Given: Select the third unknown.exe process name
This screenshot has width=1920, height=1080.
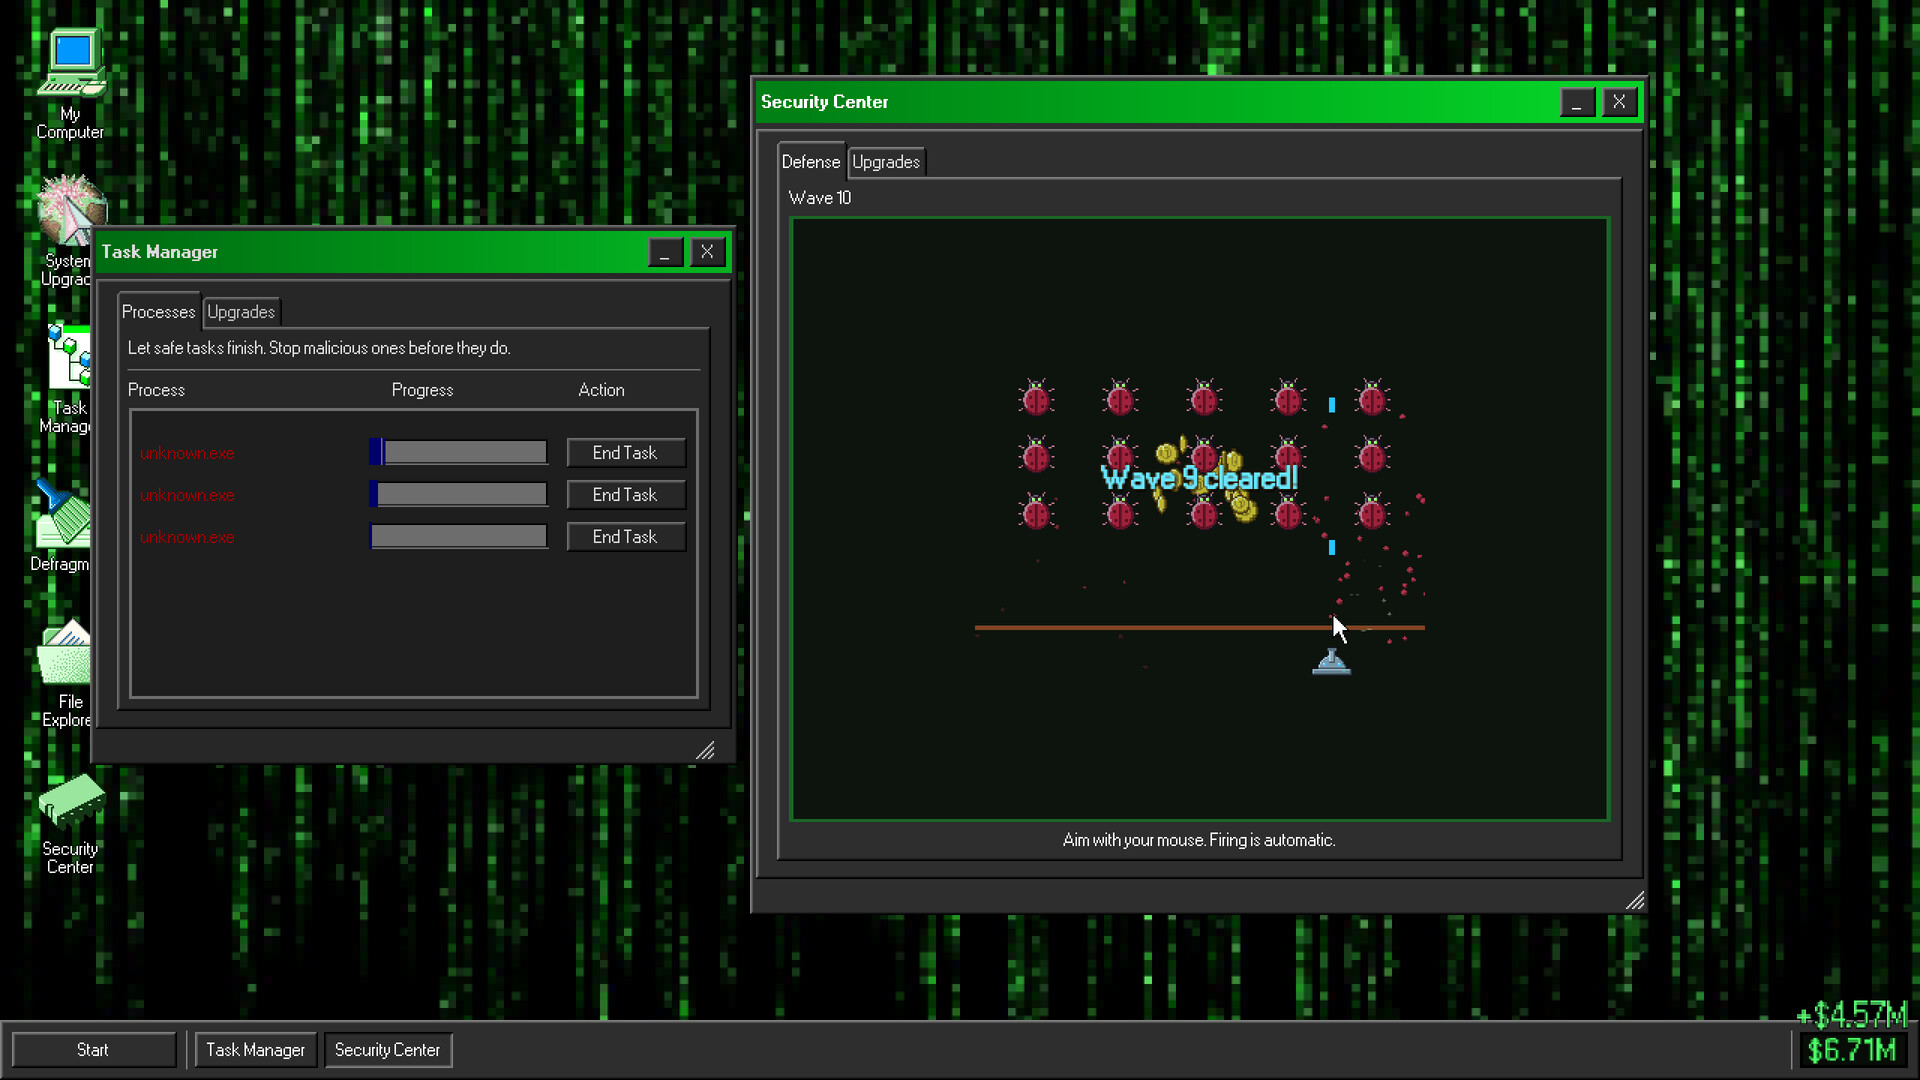Looking at the screenshot, I should pyautogui.click(x=187, y=537).
